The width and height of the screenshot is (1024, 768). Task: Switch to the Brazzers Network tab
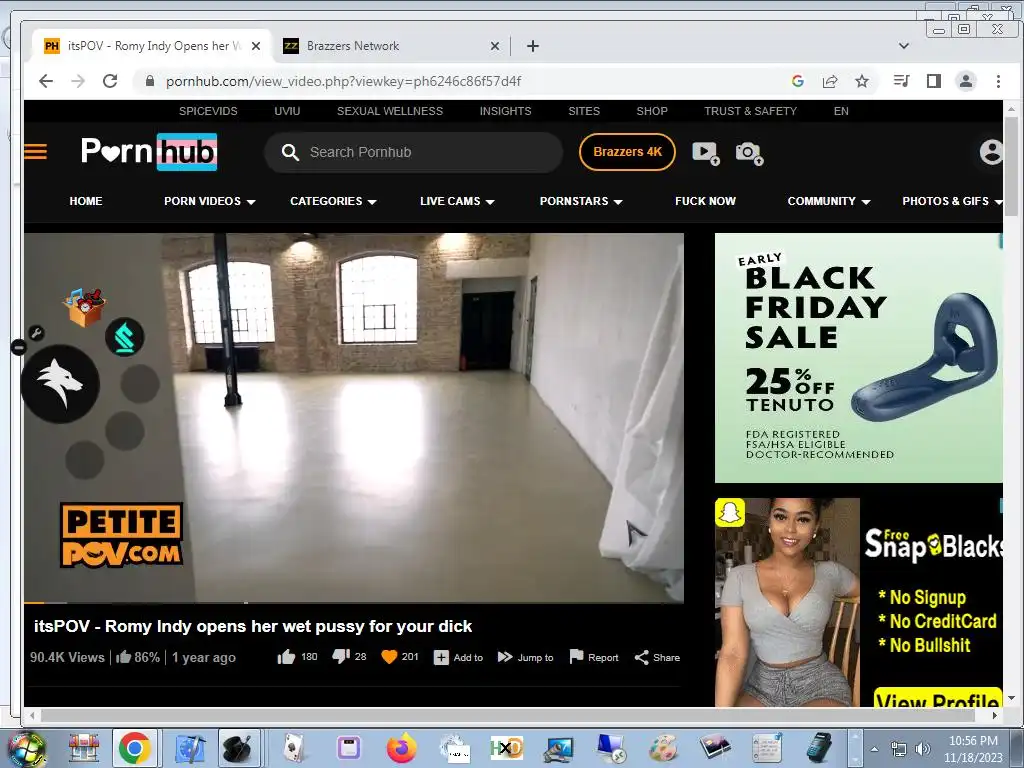pos(392,46)
